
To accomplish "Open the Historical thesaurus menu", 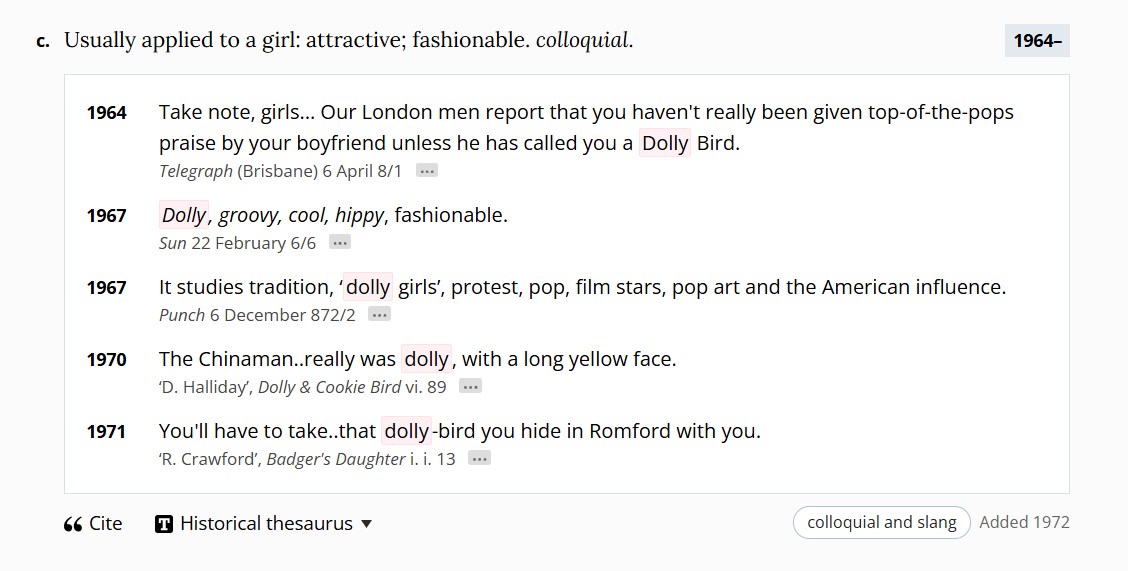I will 266,524.
